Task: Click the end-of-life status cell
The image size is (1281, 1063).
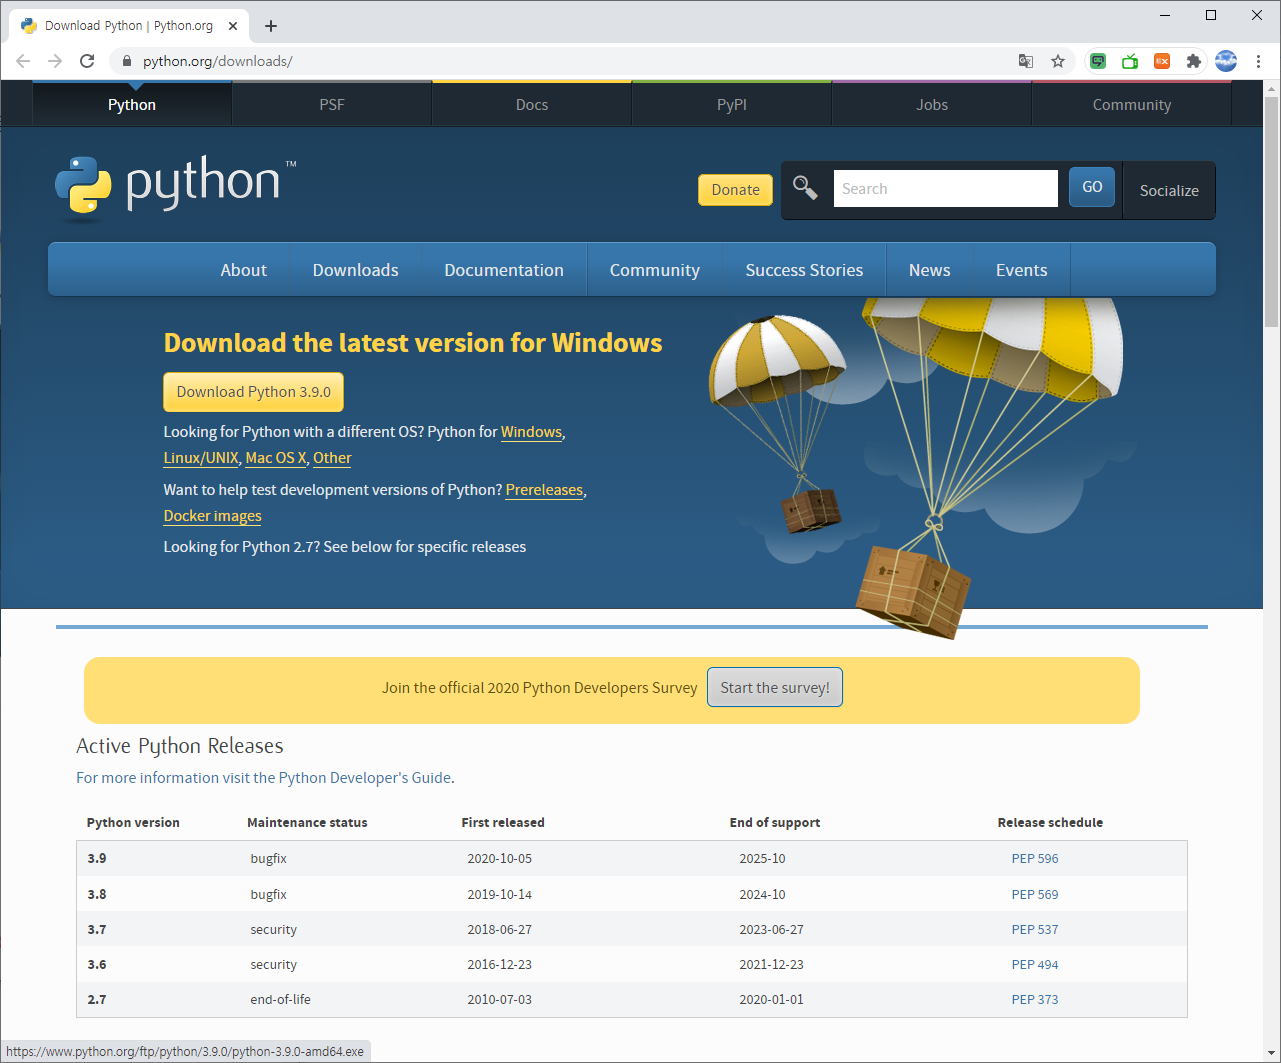Action: tap(281, 1000)
